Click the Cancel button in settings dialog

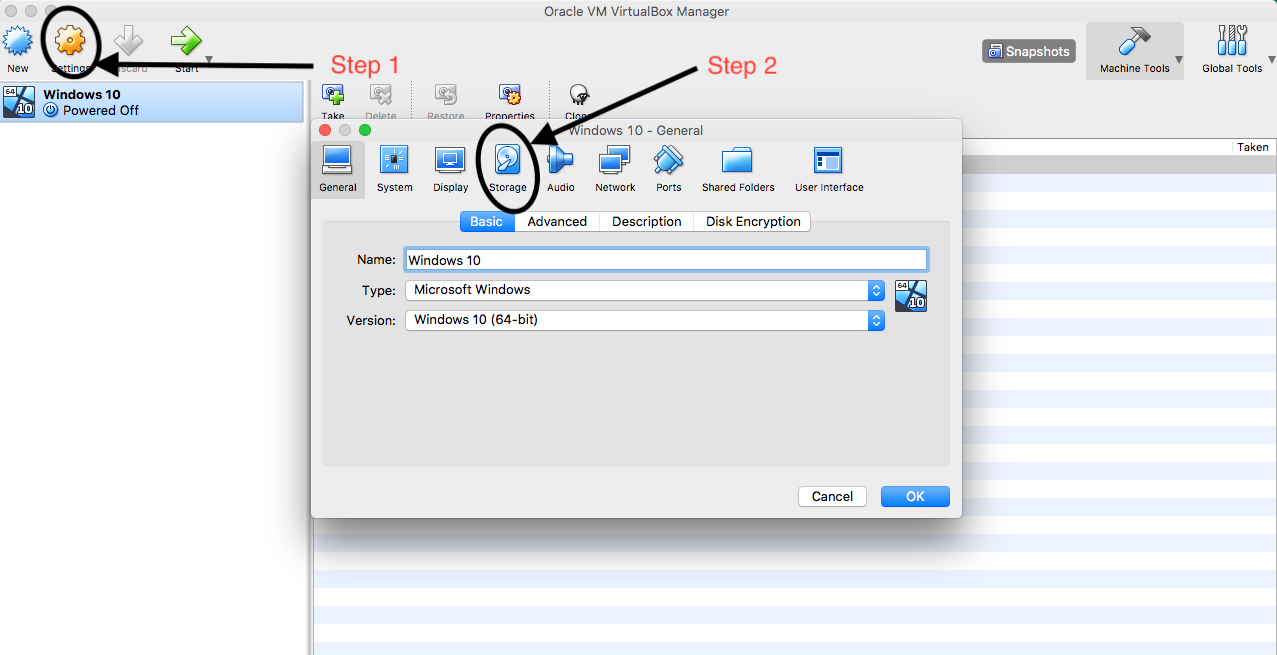[x=832, y=496]
